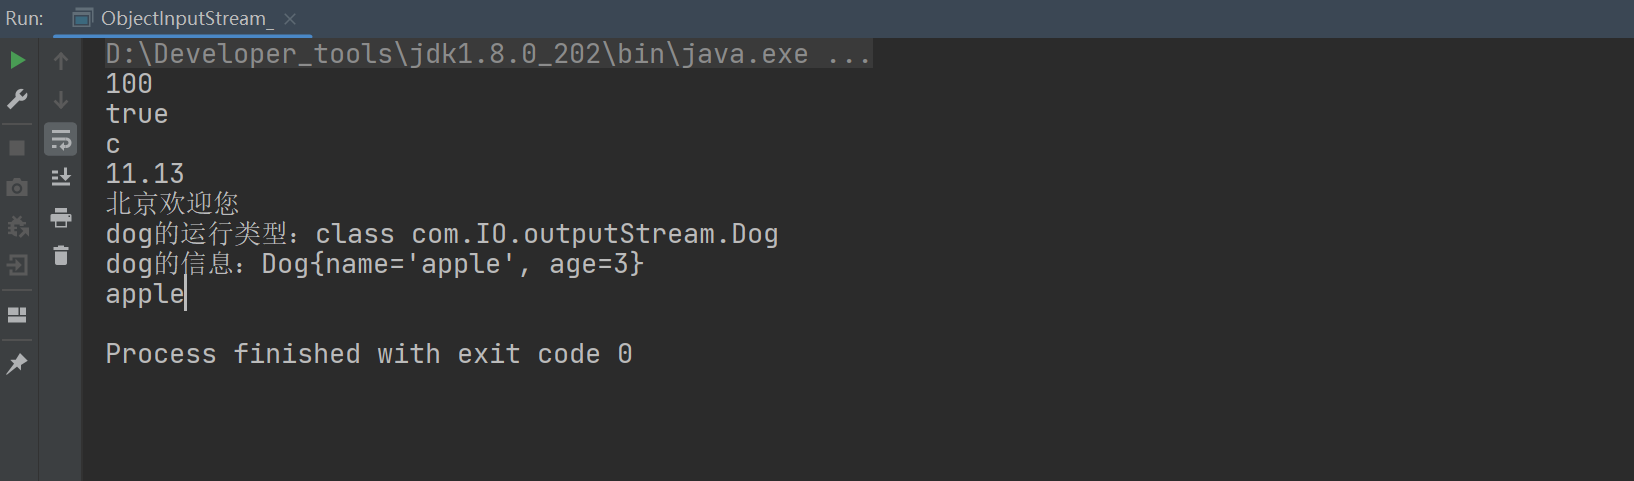Open run configuration wrench settings
Viewport: 1634px width, 481px height.
tap(17, 99)
